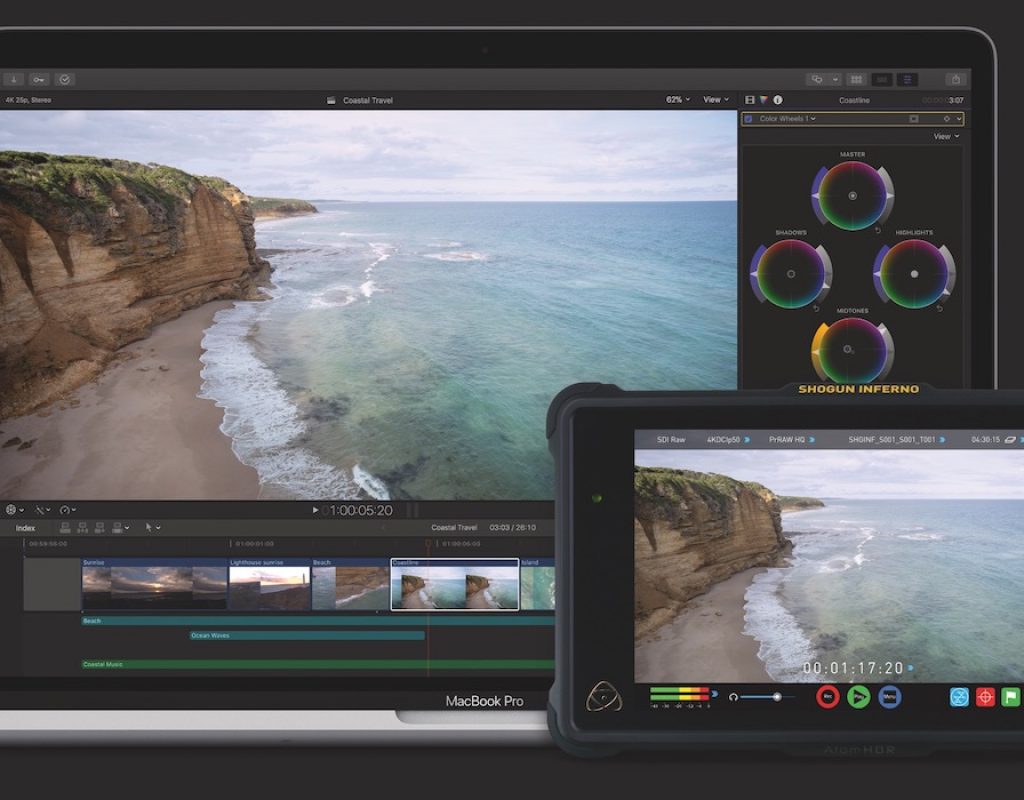The height and width of the screenshot is (800, 1024).
Task: Click the Coastal Travel project clapper icon
Action: (331, 100)
